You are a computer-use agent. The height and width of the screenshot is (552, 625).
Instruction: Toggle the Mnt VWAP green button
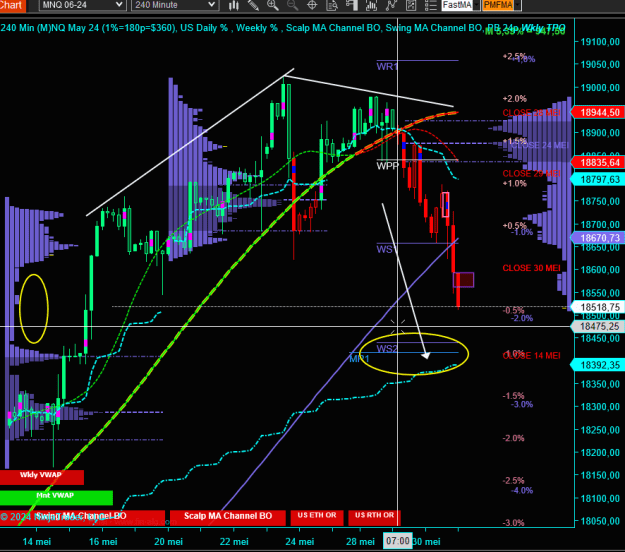point(56,497)
